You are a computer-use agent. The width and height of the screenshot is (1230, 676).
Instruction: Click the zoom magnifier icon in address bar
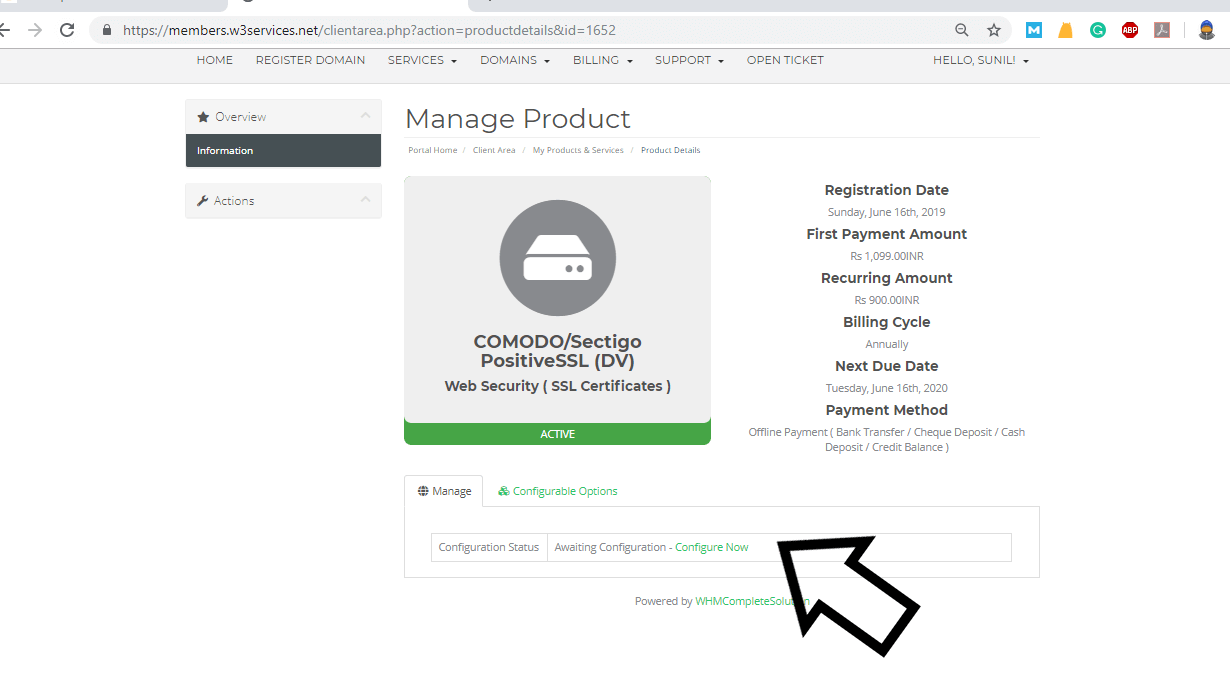962,30
